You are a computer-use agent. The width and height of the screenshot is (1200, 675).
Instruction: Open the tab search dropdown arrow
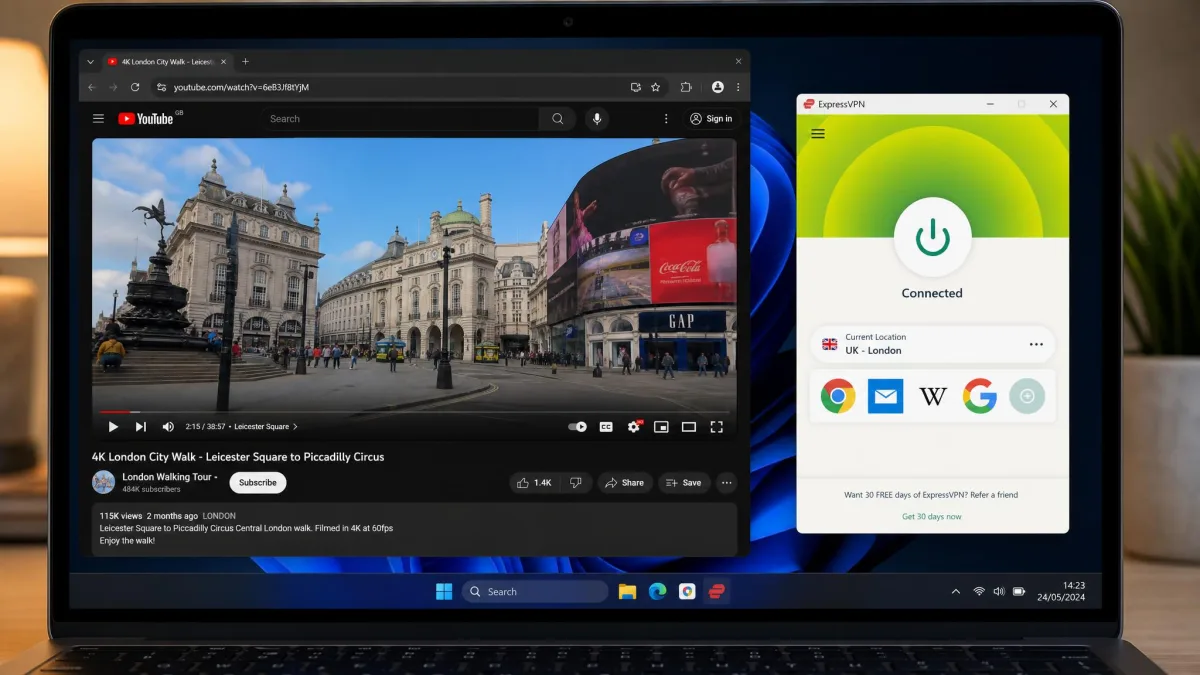(x=90, y=62)
